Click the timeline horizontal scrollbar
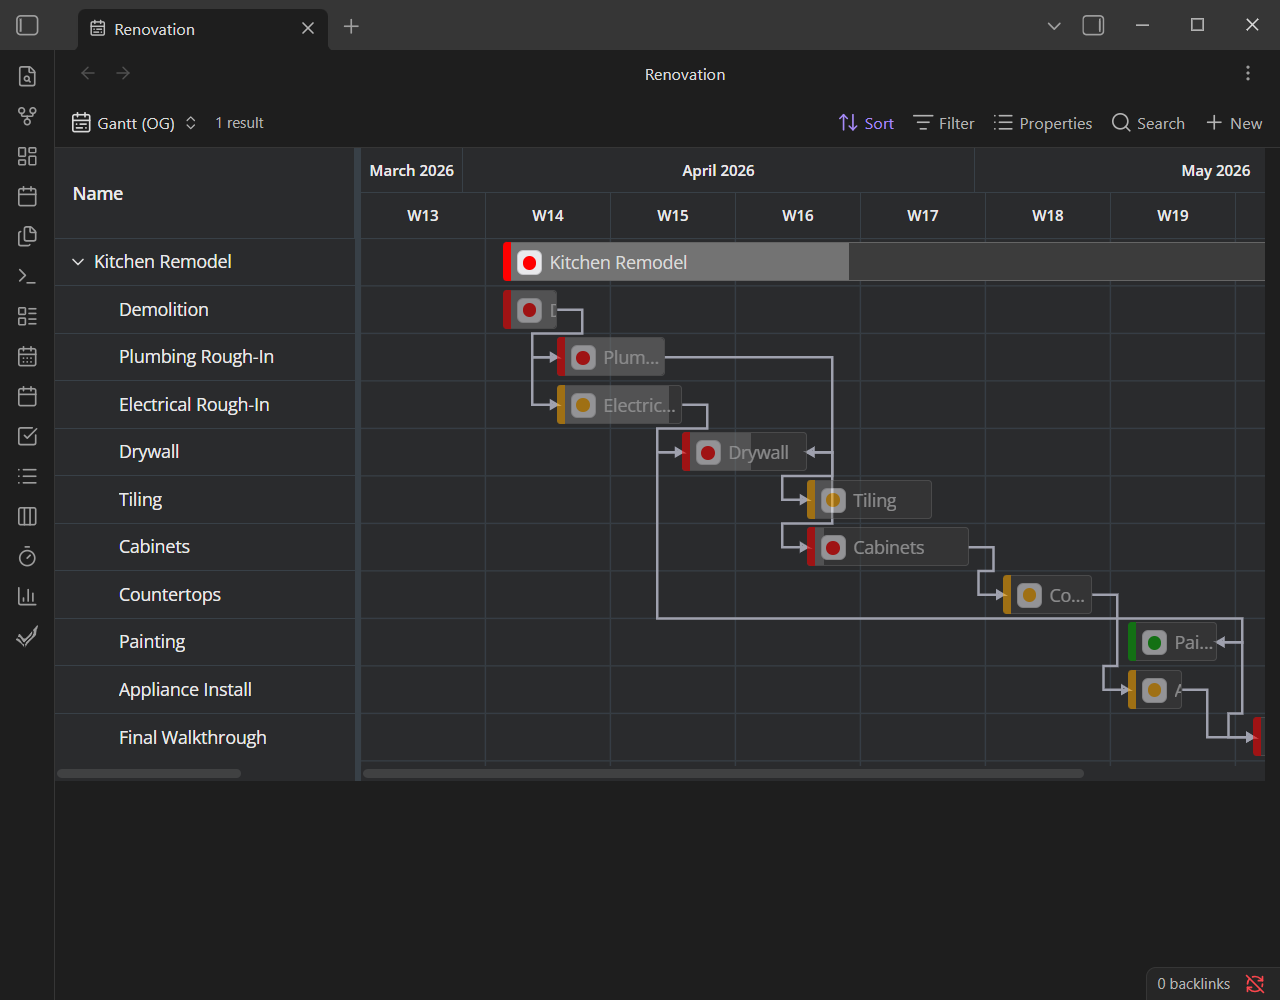1280x1000 pixels. pyautogui.click(x=723, y=773)
